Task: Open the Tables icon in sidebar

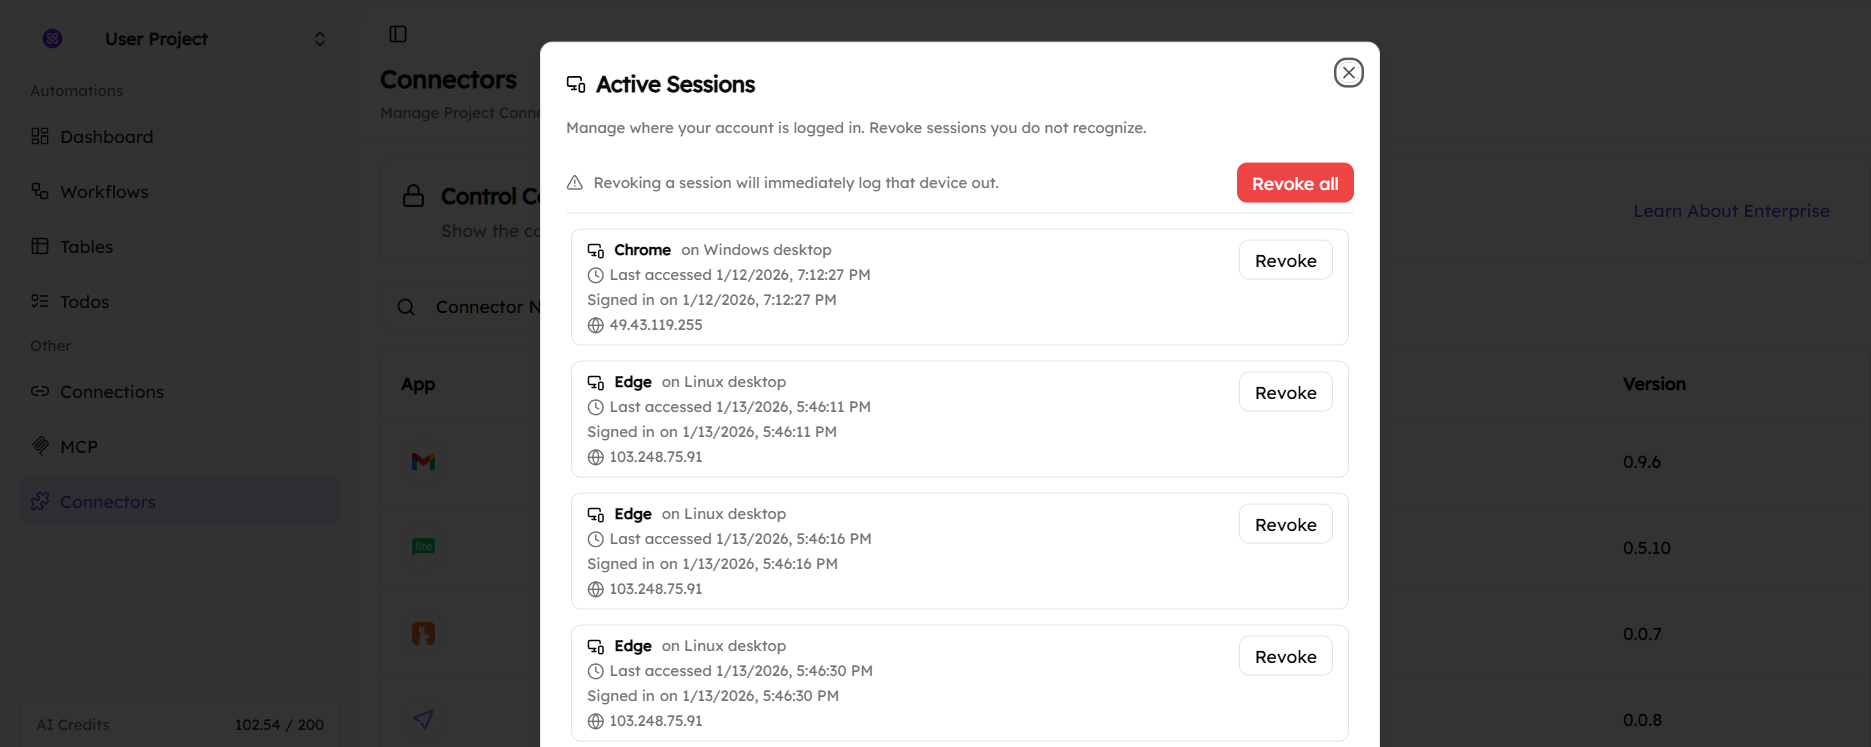Action: [x=40, y=246]
